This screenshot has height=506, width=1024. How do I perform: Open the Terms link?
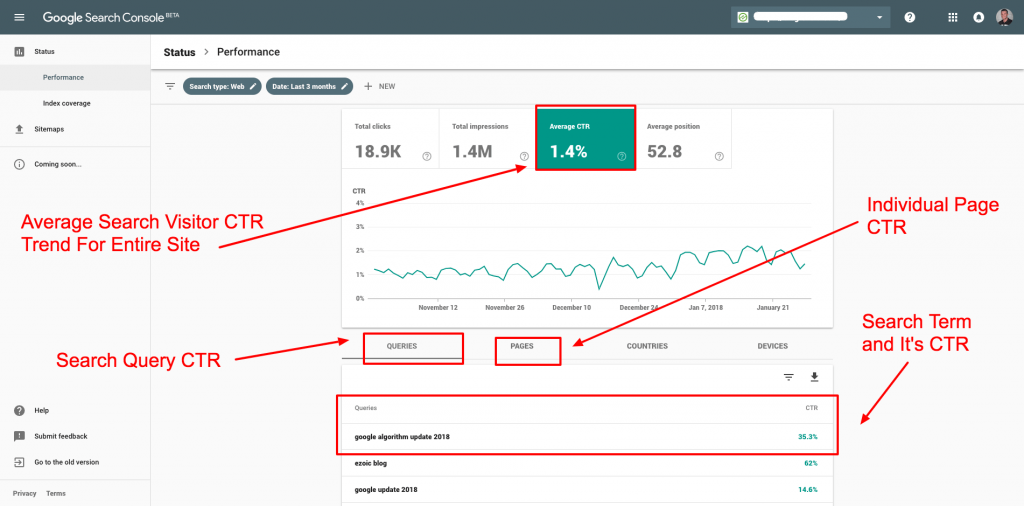56,494
